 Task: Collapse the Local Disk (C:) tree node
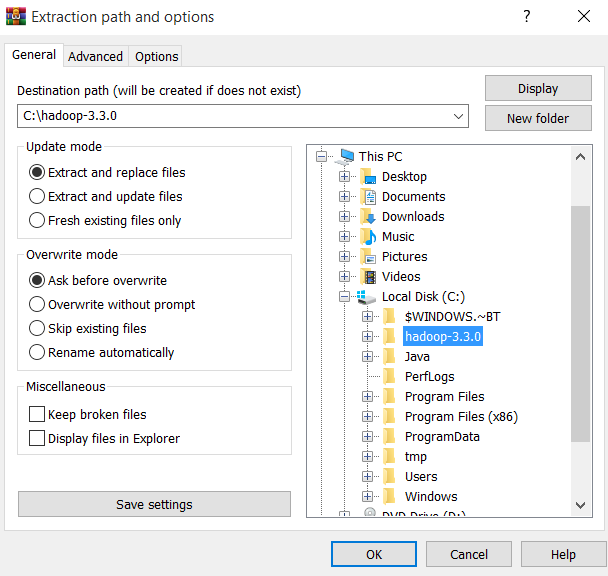click(x=345, y=297)
